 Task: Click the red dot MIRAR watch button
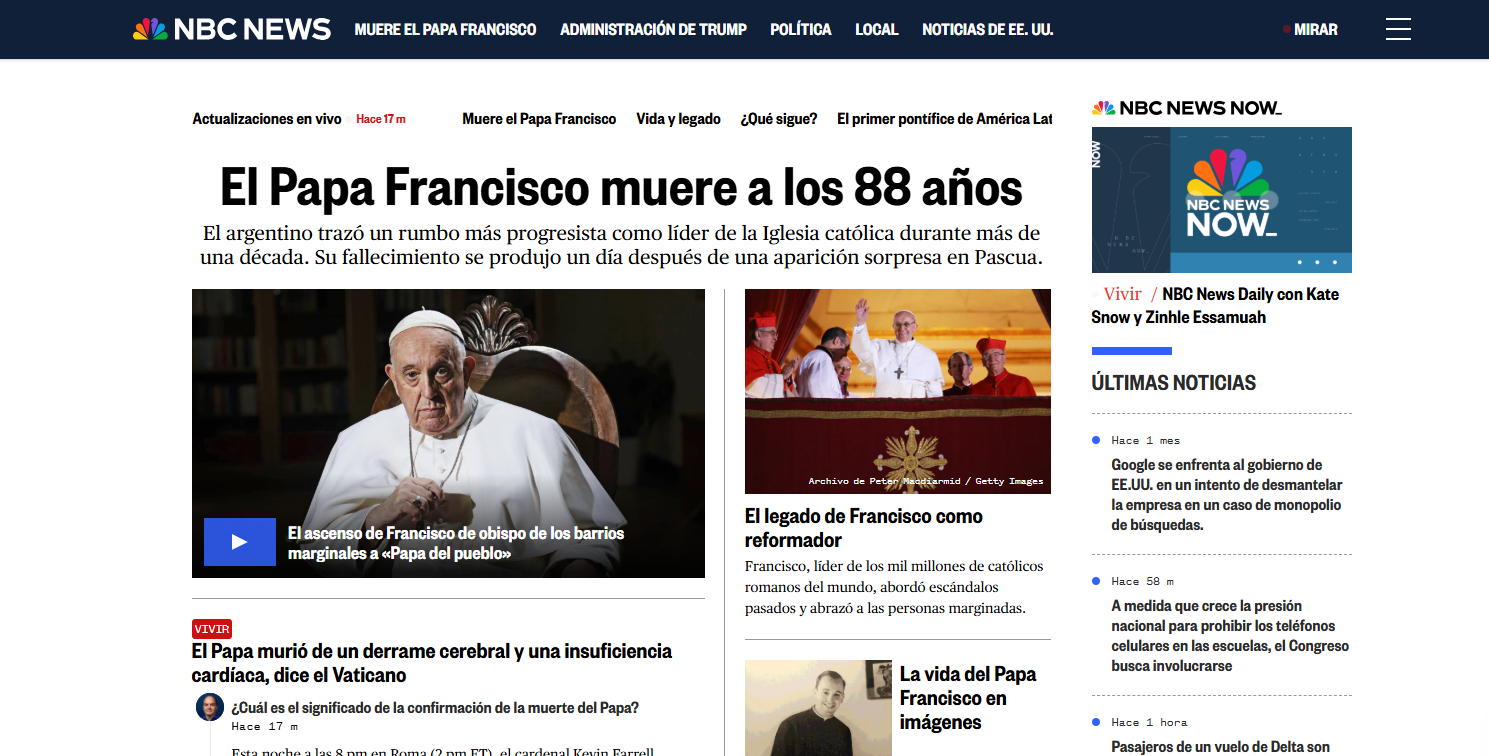(1309, 29)
